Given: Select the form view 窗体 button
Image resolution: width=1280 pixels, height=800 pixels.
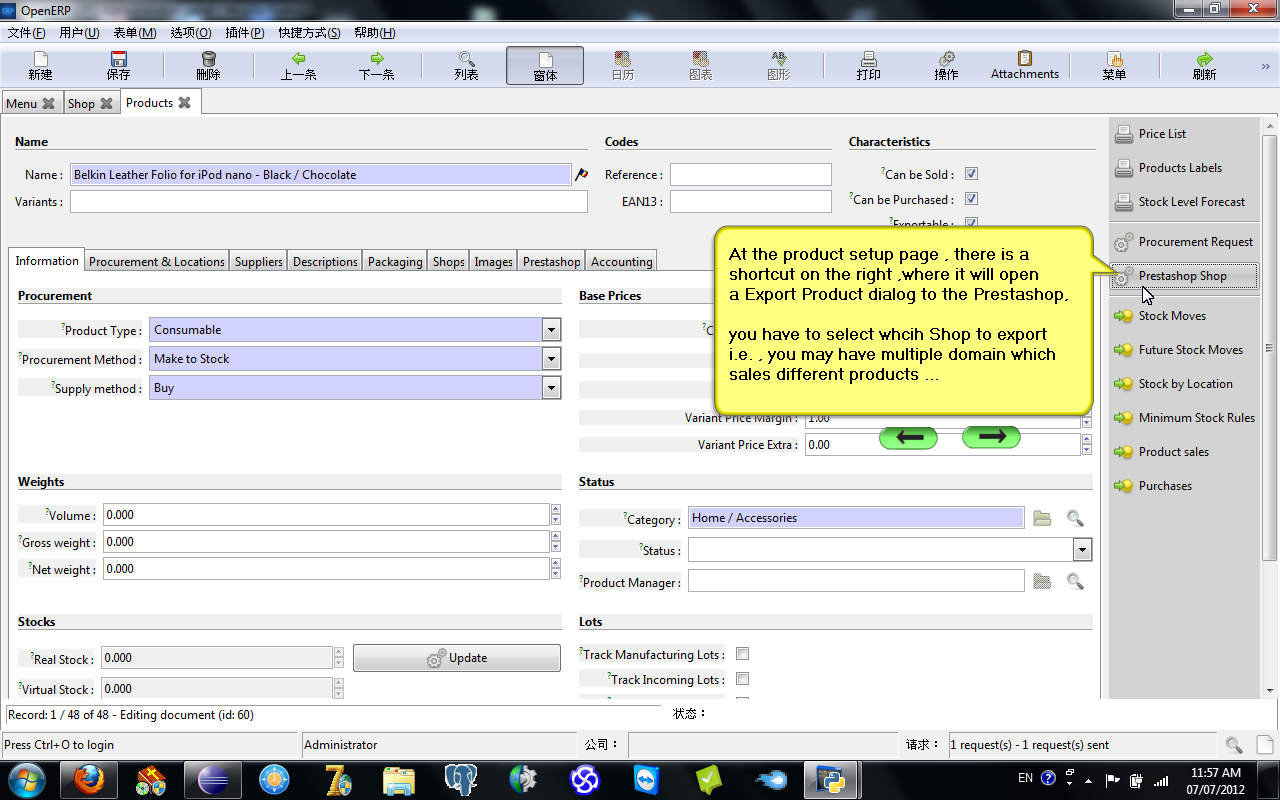Looking at the screenshot, I should coord(545,66).
